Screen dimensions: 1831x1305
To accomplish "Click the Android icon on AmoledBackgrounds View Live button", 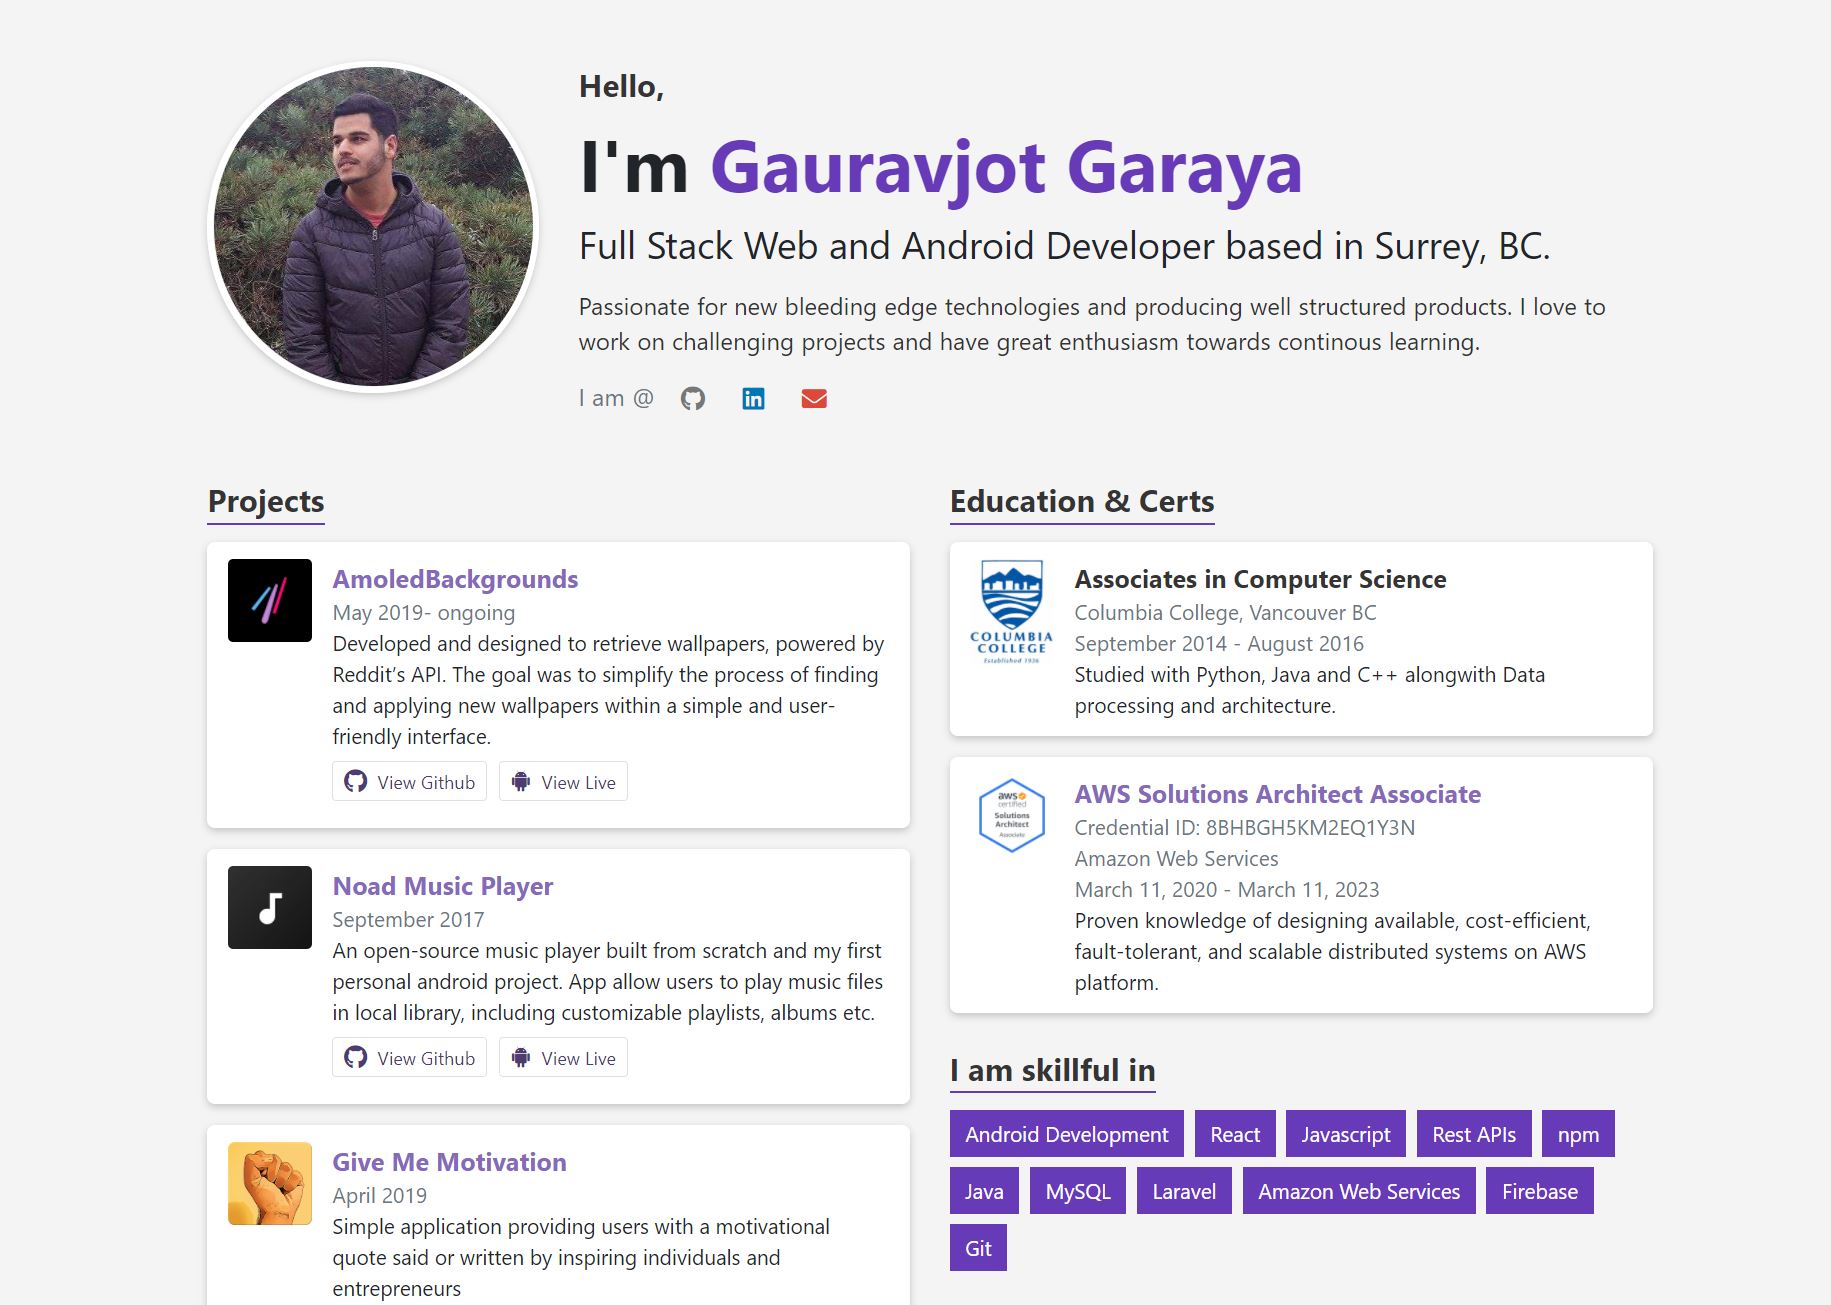I will pyautogui.click(x=521, y=781).
